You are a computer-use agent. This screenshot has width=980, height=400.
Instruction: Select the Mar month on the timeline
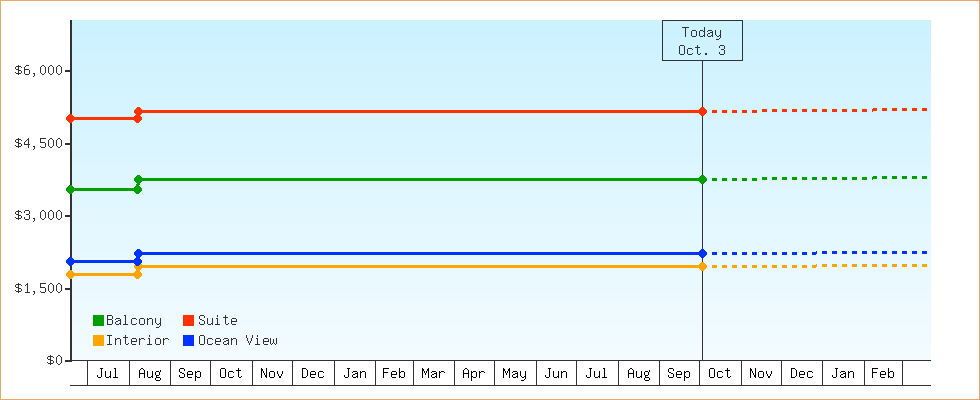pyautogui.click(x=433, y=374)
